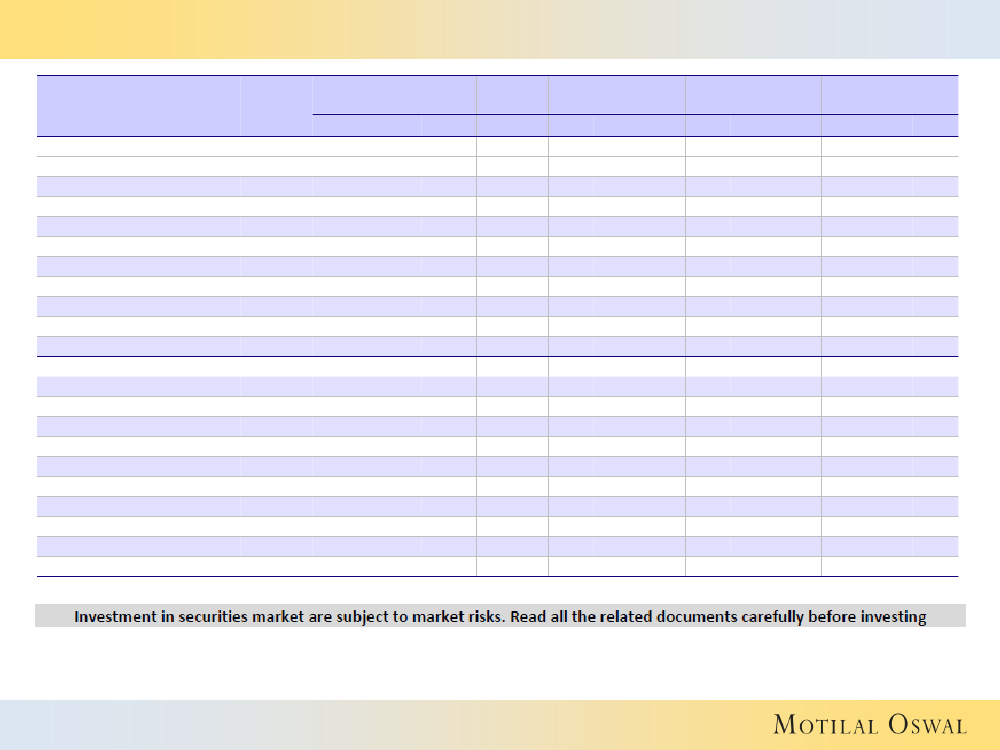
Task: Click the word "carefully" in the disclaimer
Action: tap(776, 617)
